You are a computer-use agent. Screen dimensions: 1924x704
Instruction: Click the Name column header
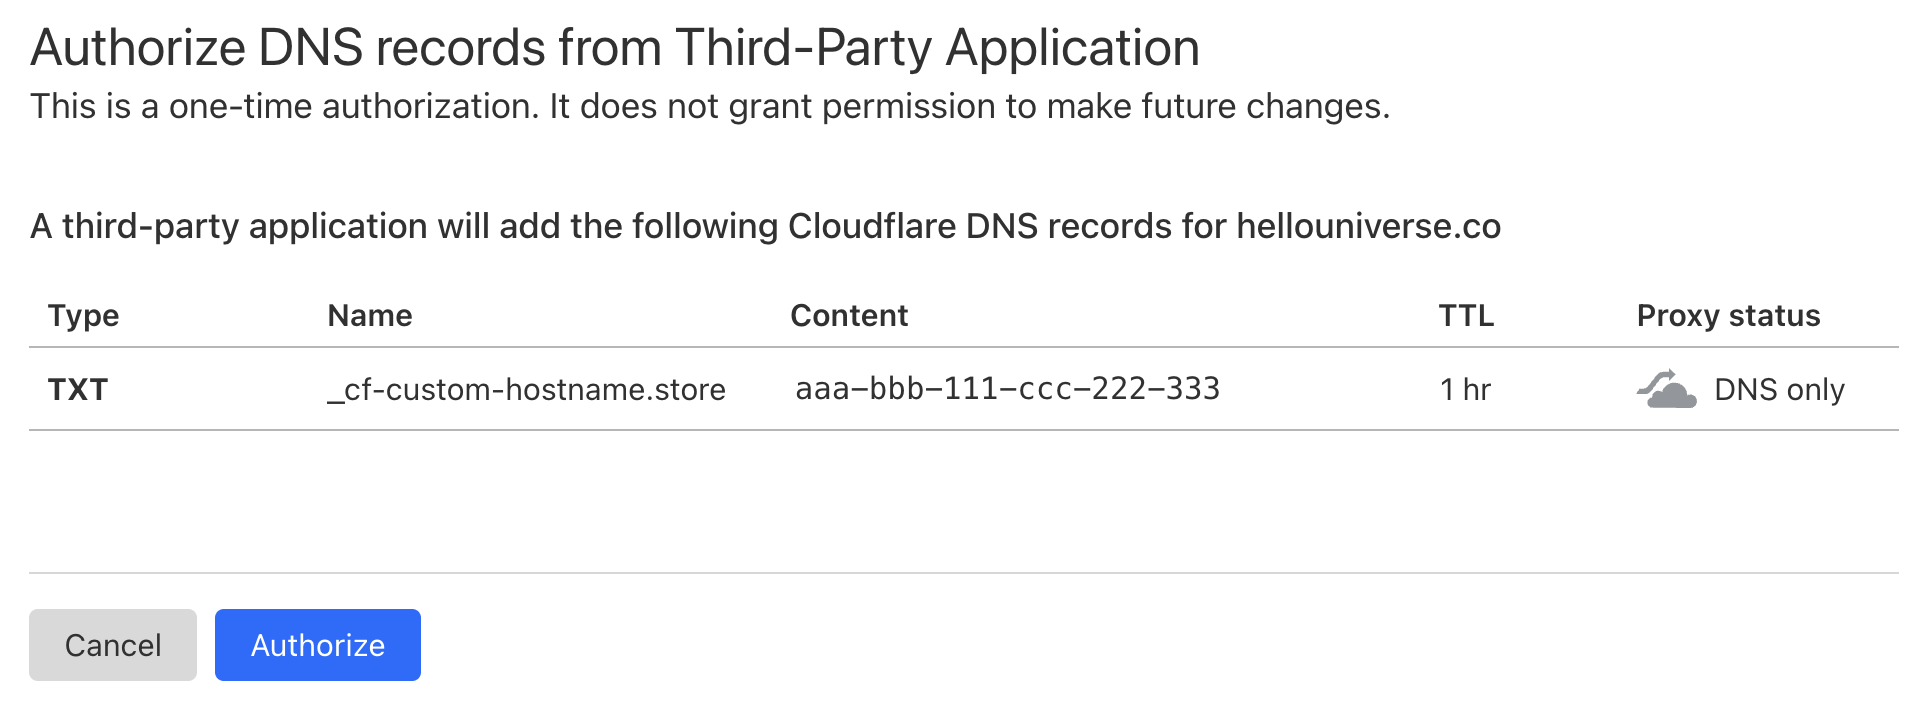coord(370,316)
